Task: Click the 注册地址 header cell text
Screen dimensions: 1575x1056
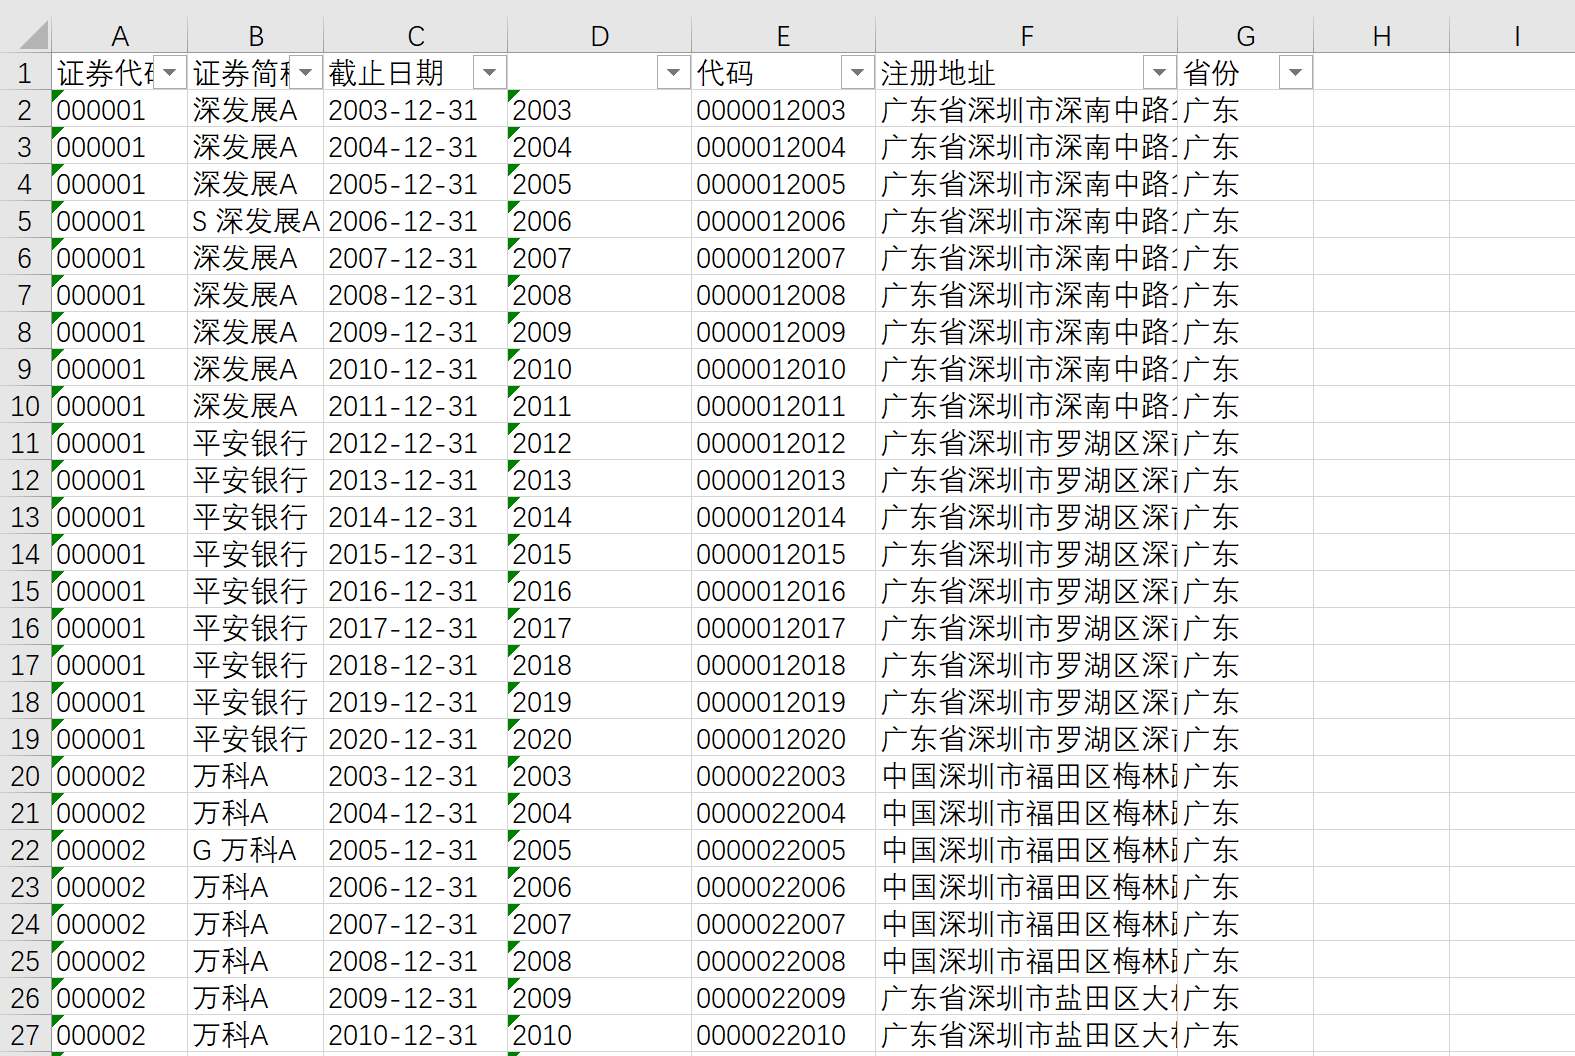Action: pyautogui.click(x=938, y=73)
